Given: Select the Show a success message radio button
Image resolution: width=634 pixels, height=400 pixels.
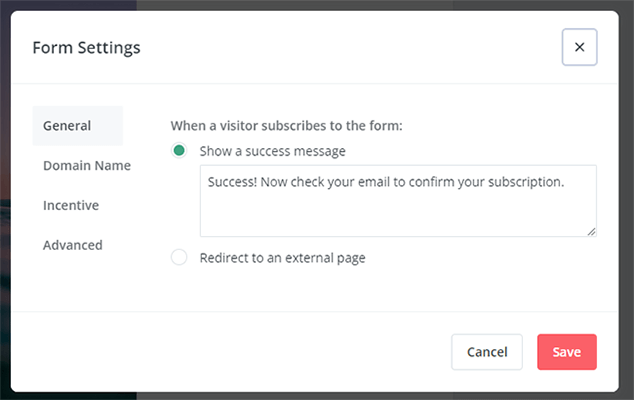Looking at the screenshot, I should point(179,151).
